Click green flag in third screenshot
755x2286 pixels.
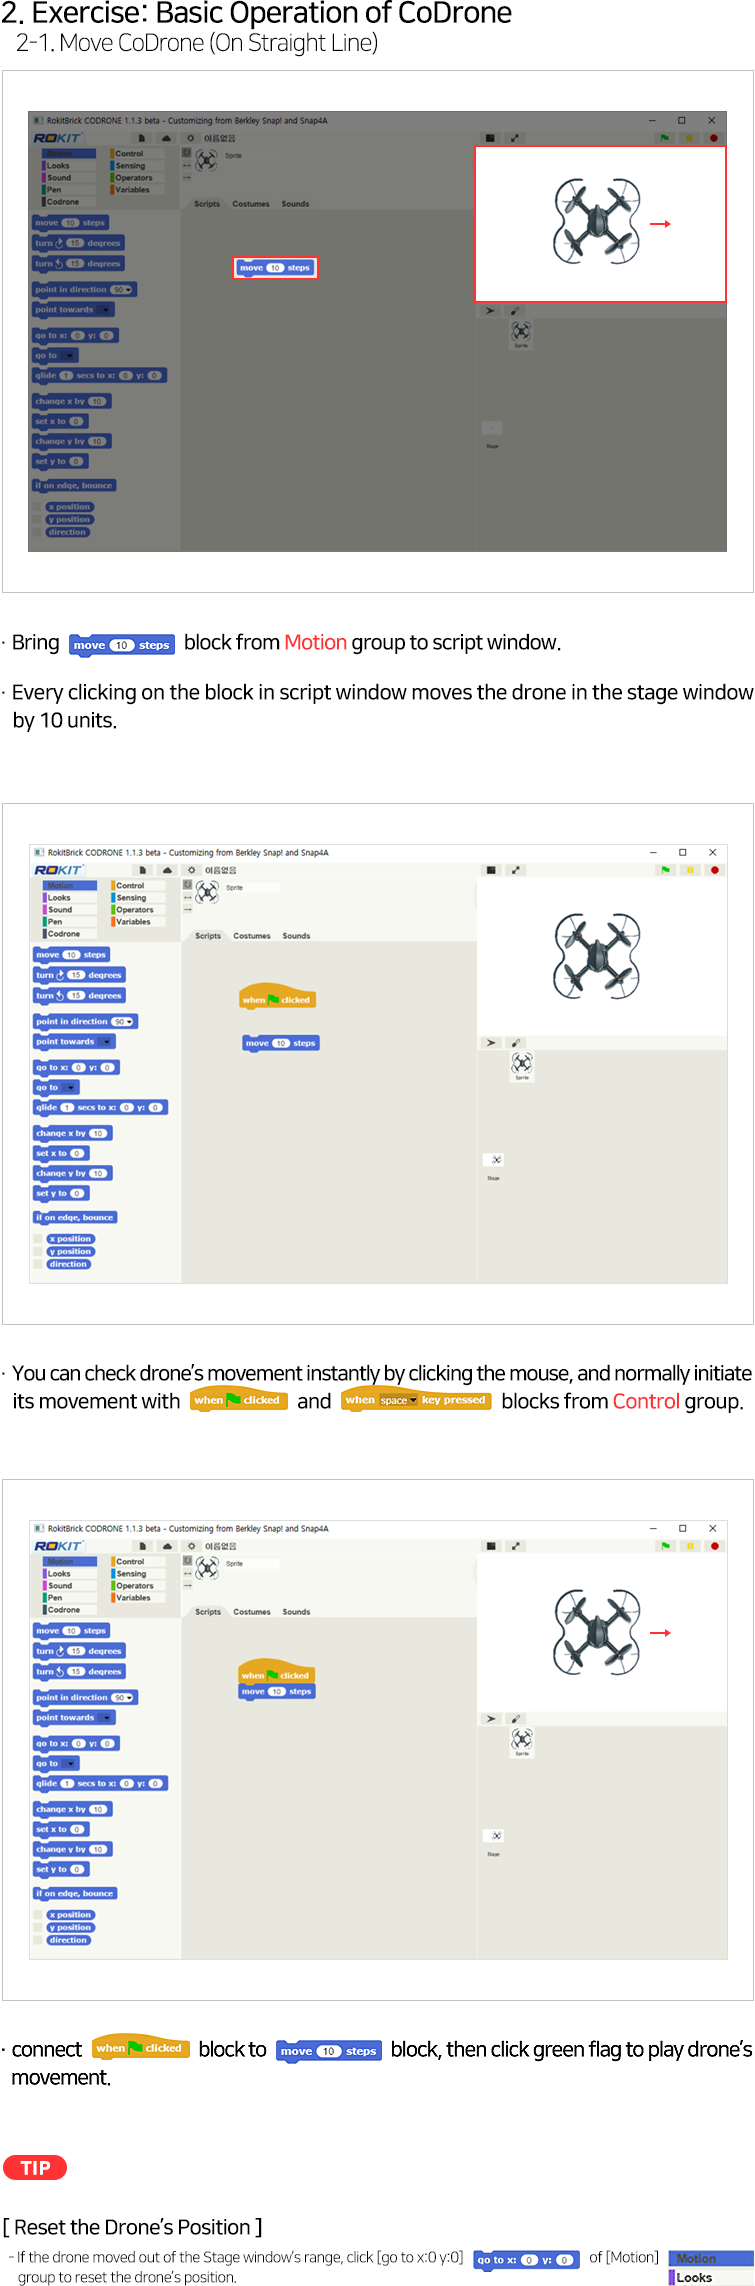click(665, 1546)
